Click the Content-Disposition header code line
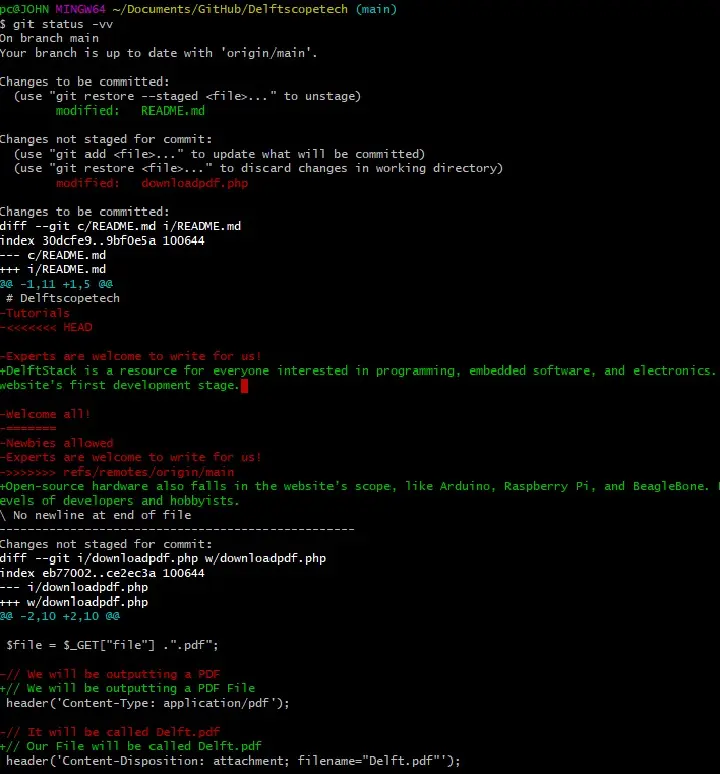 (233, 761)
